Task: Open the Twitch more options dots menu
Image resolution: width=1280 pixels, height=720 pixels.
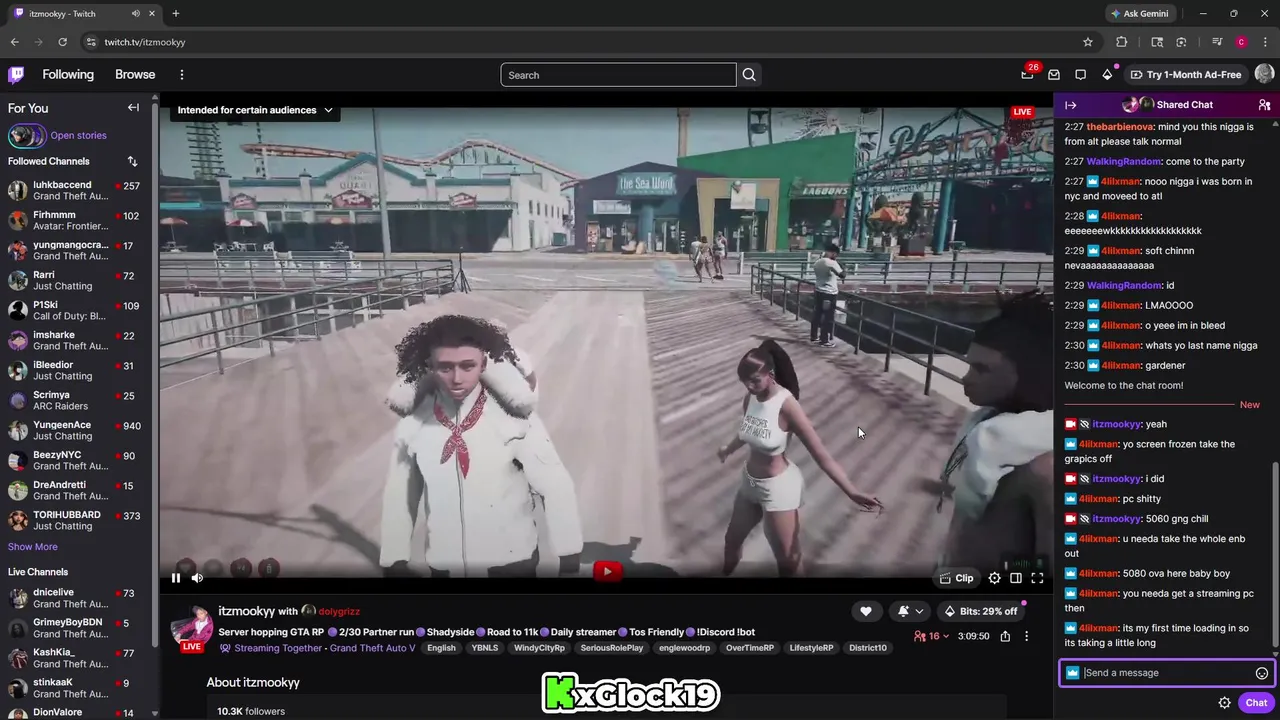Action: [x=182, y=74]
